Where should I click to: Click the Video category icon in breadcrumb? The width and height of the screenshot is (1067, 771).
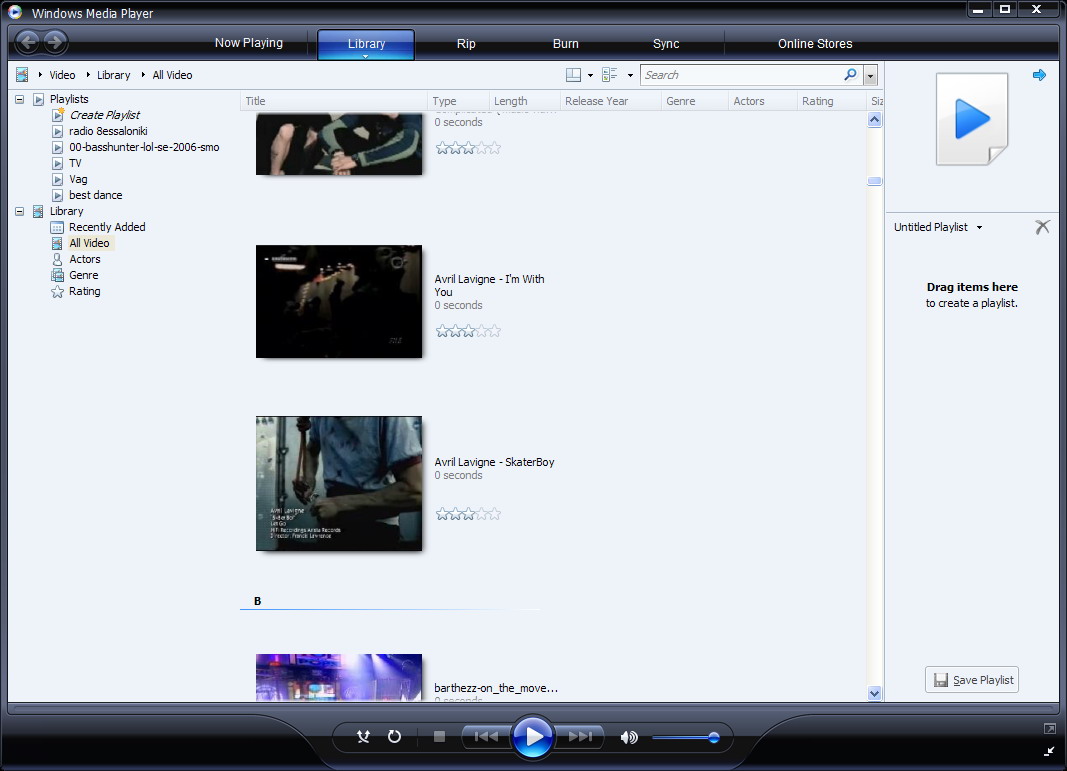tap(22, 75)
